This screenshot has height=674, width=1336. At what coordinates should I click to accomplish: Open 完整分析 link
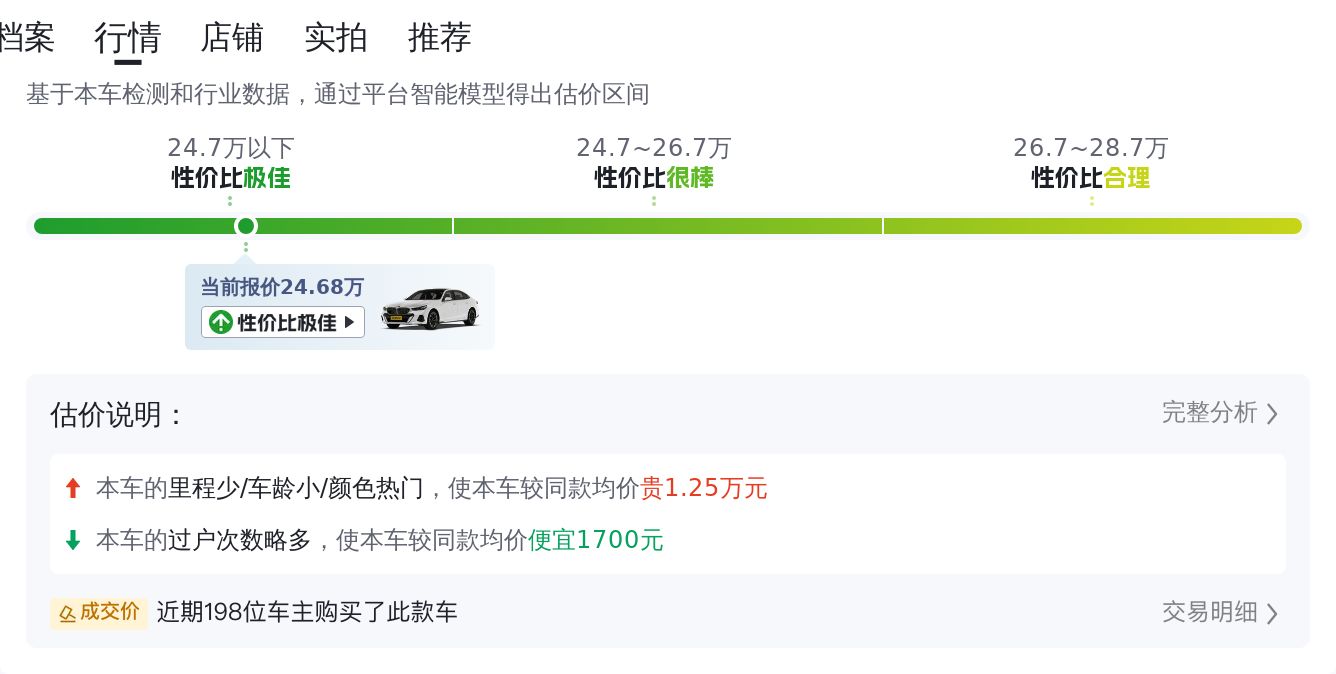pos(1209,412)
